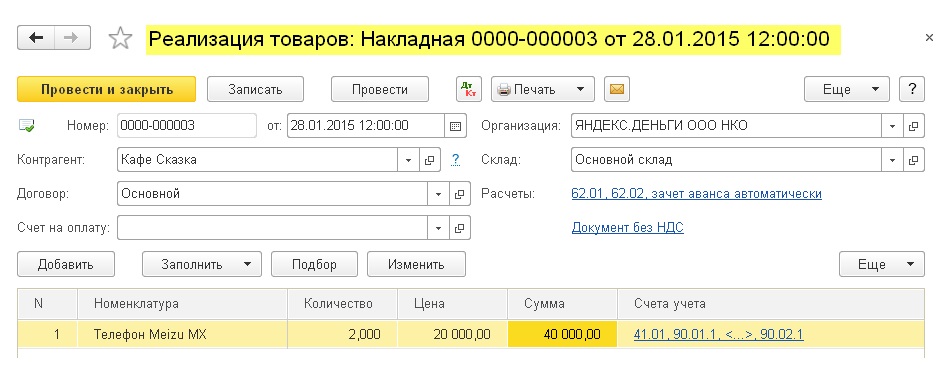Open top Еще menu near help button
The height and width of the screenshot is (377, 945).
(846, 90)
